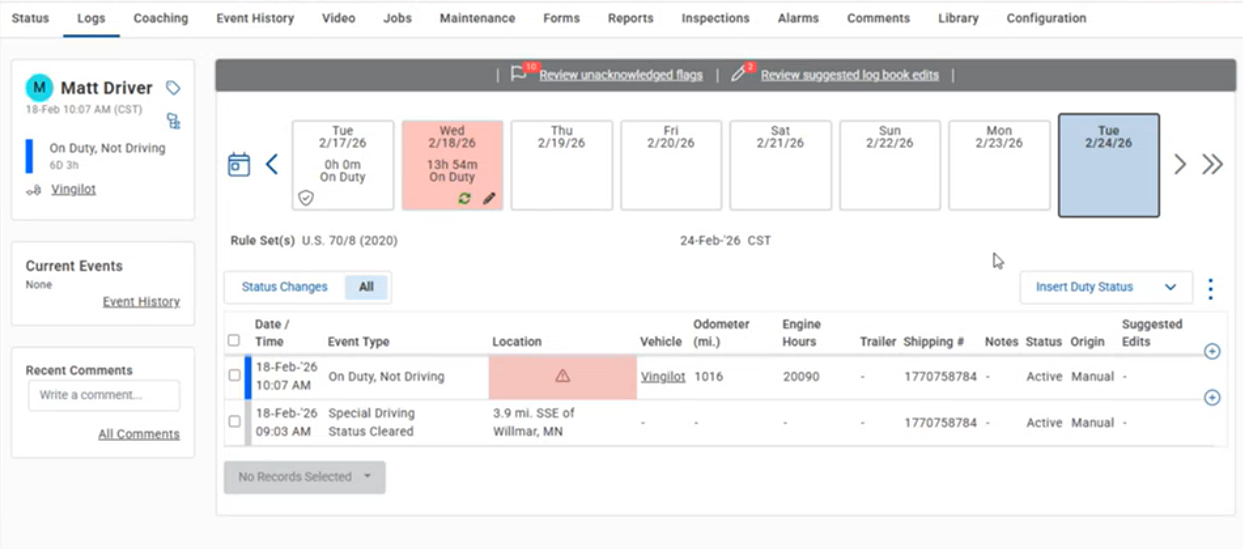Click the Suggested Edits column header

point(1152,333)
